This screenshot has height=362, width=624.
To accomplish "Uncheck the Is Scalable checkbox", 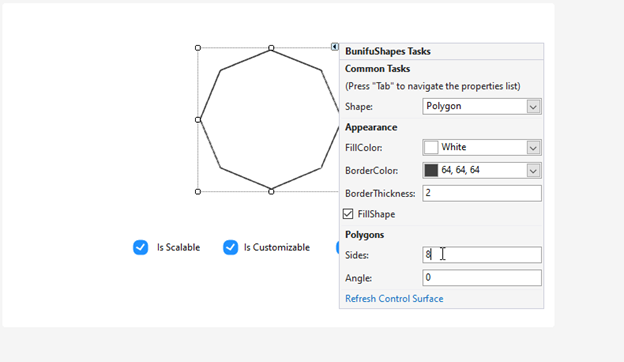I will click(140, 247).
